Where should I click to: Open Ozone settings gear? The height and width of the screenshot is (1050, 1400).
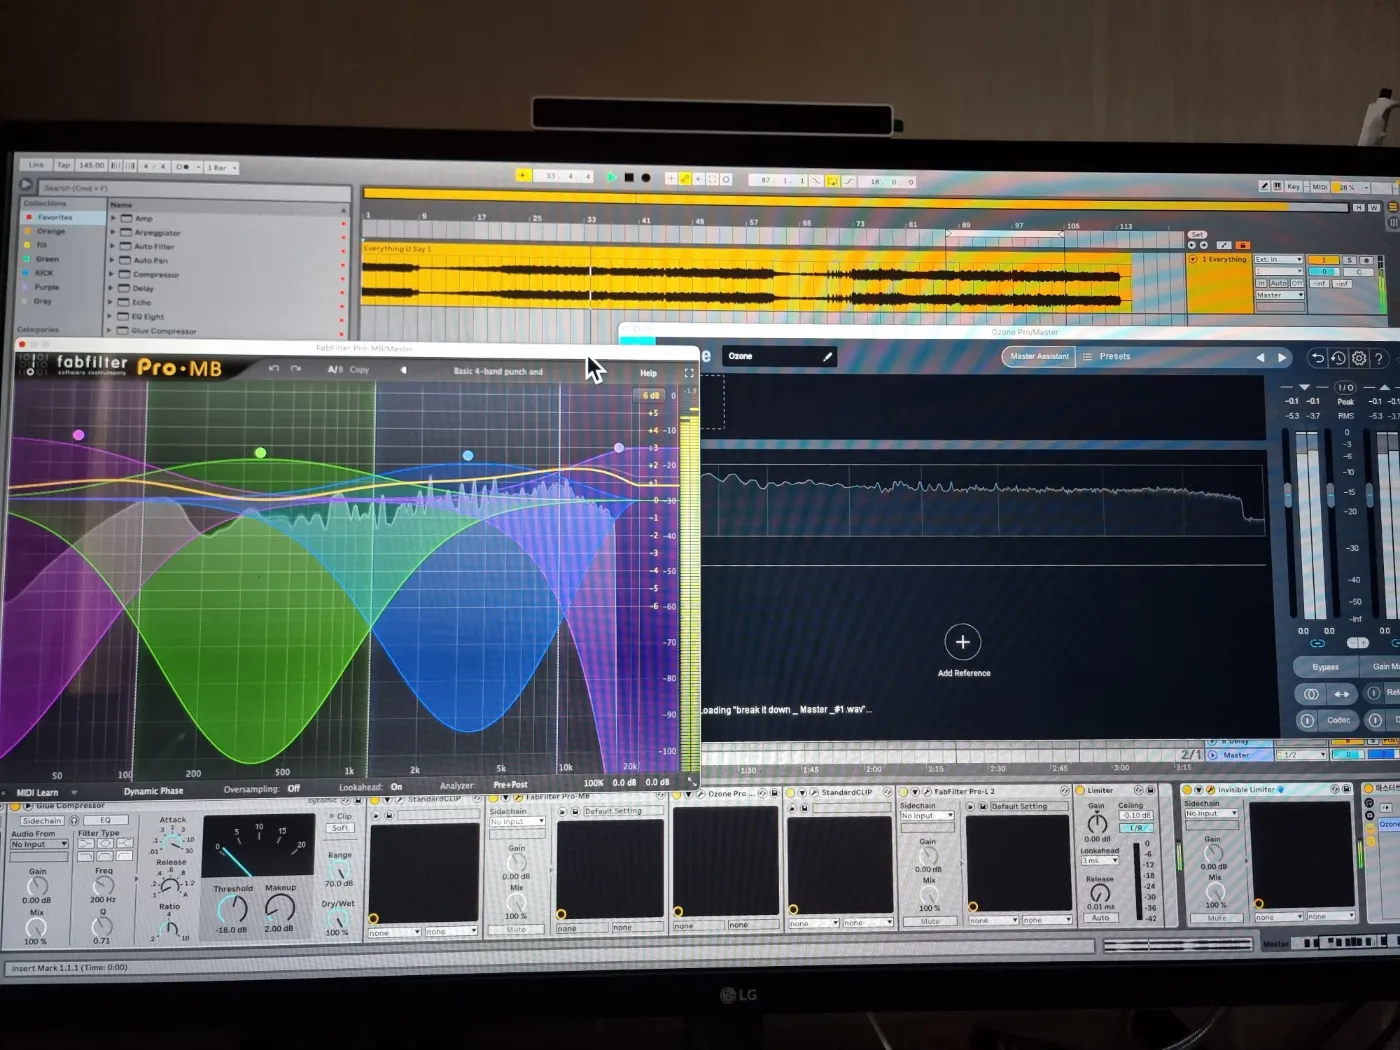(1359, 358)
